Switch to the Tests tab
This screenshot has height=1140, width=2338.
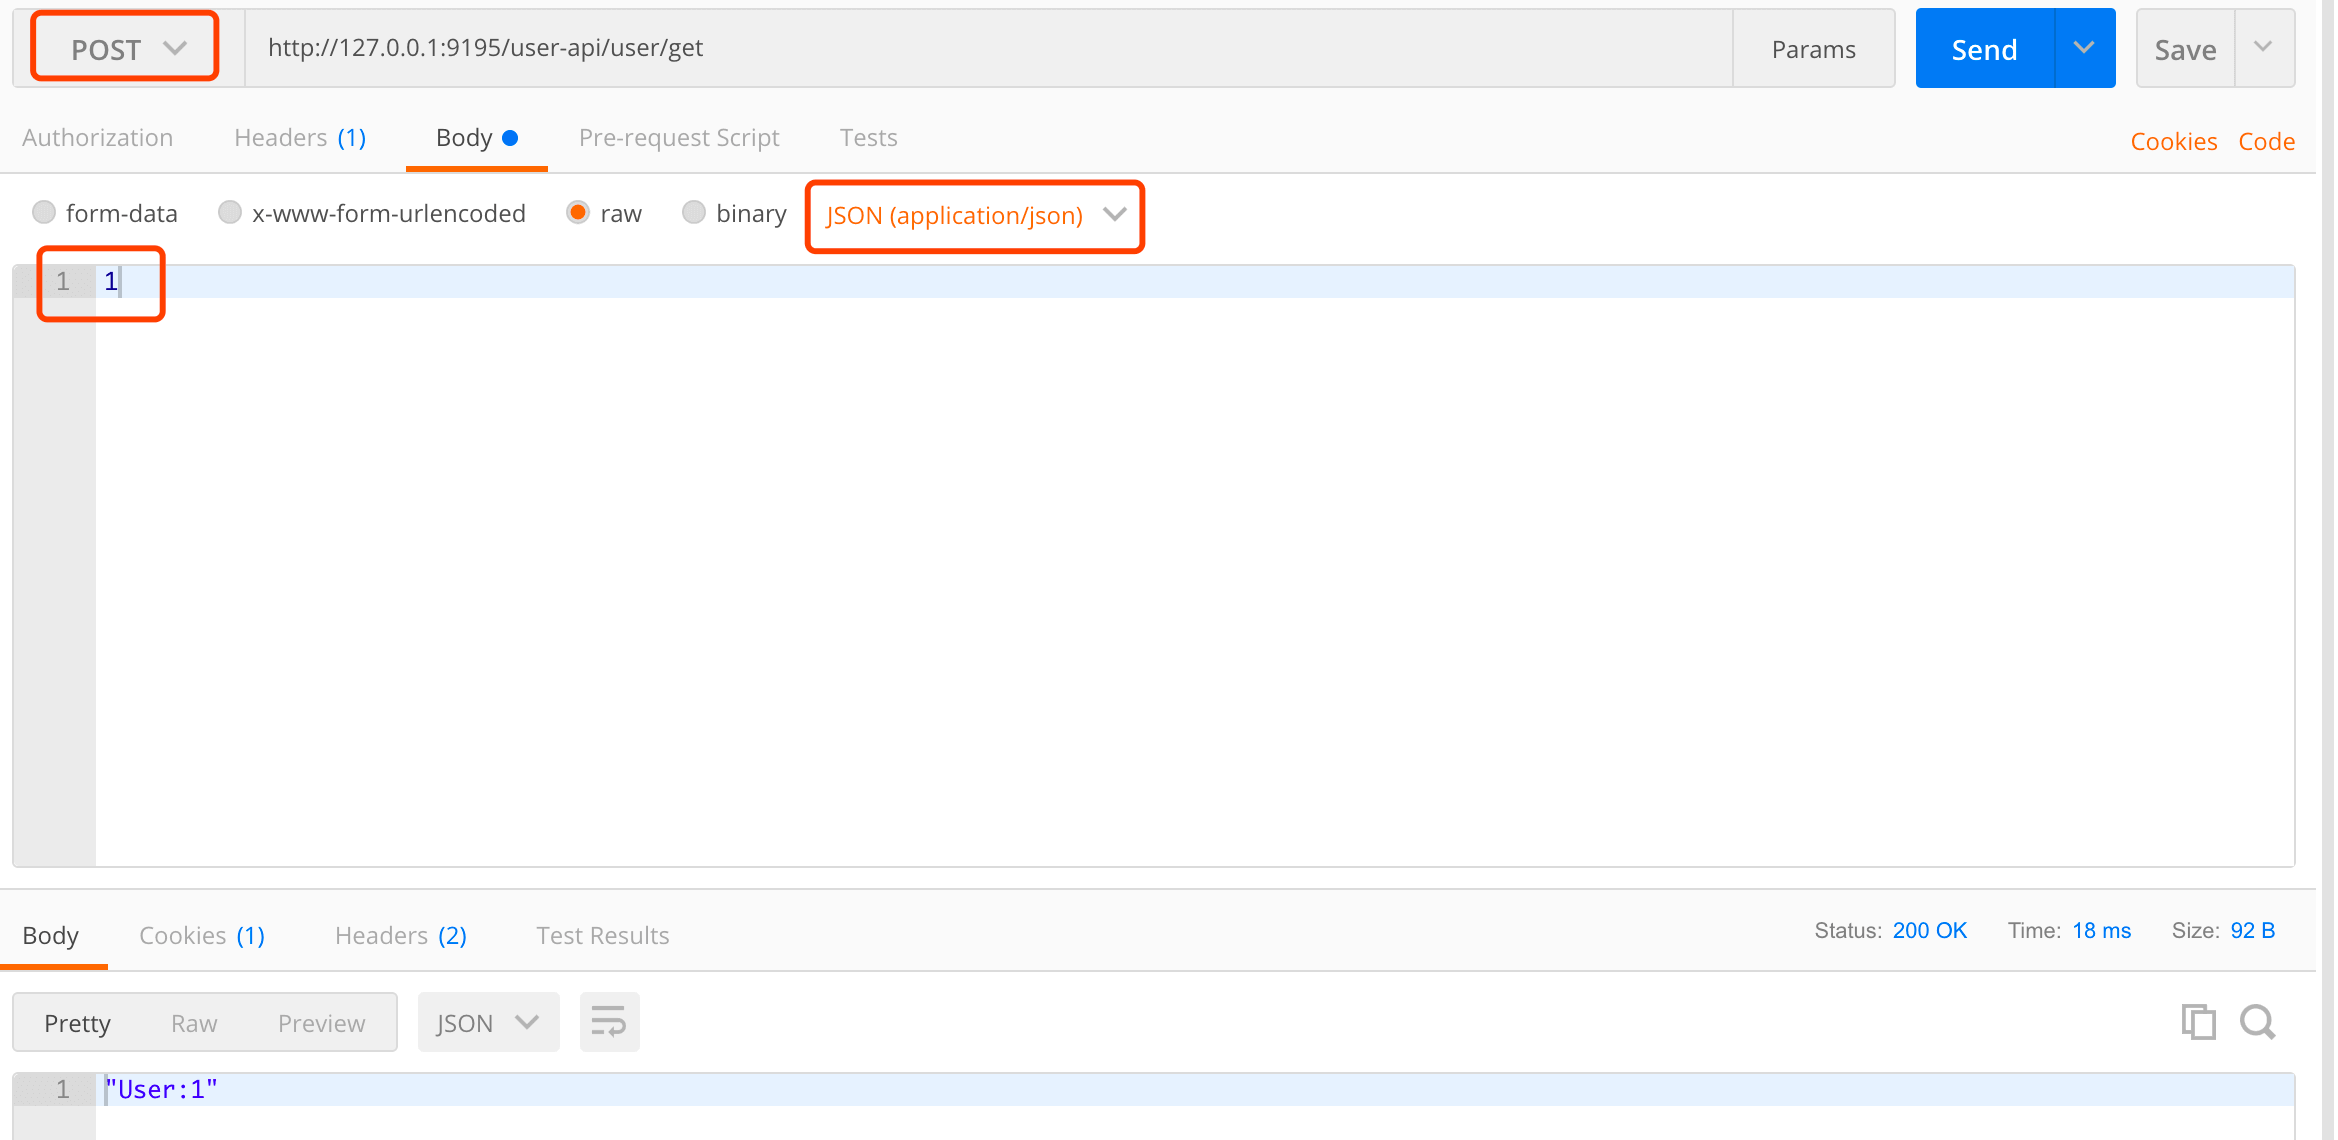click(x=868, y=138)
